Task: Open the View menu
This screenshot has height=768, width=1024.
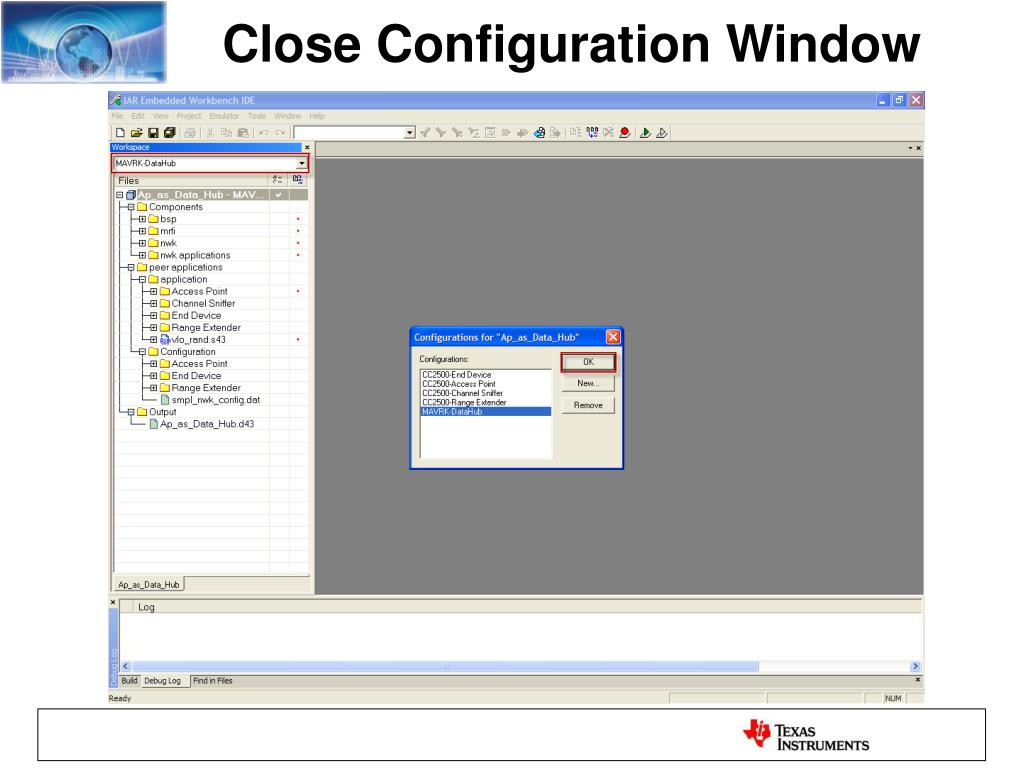Action: click(x=161, y=116)
